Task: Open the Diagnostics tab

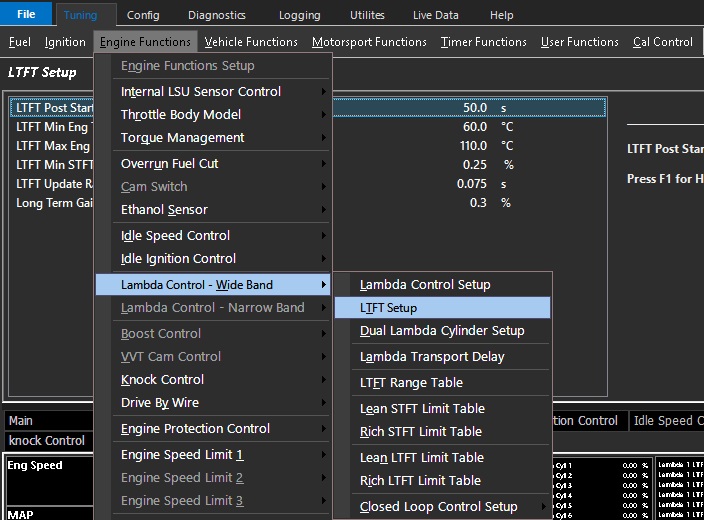Action: (216, 15)
